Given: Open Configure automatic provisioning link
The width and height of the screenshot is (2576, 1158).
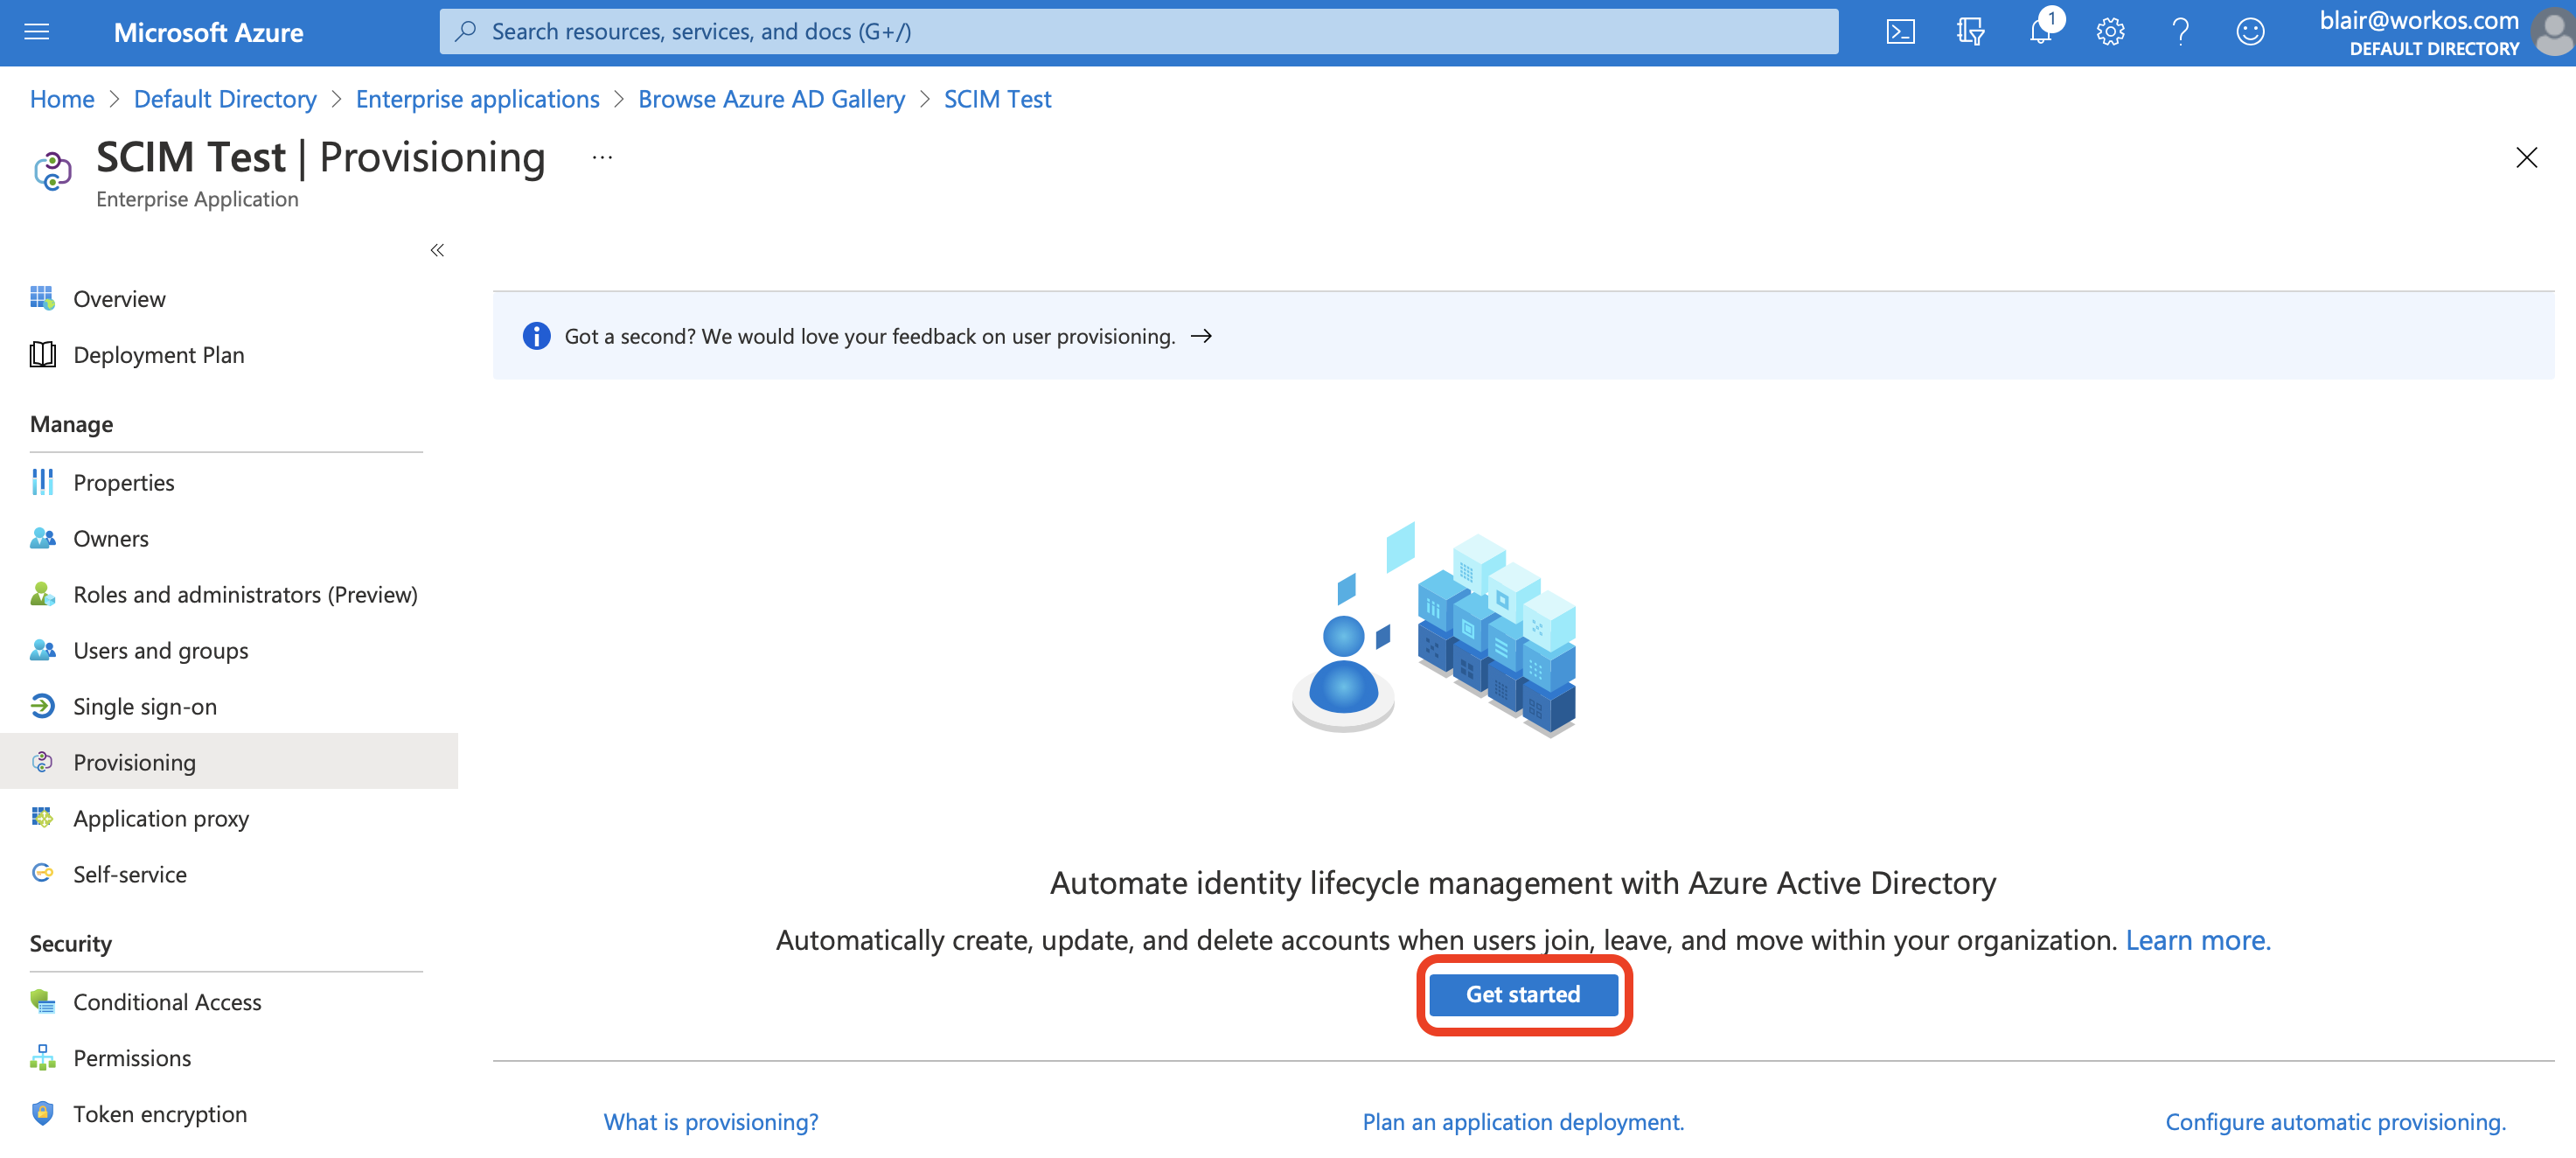Looking at the screenshot, I should click(2335, 1121).
